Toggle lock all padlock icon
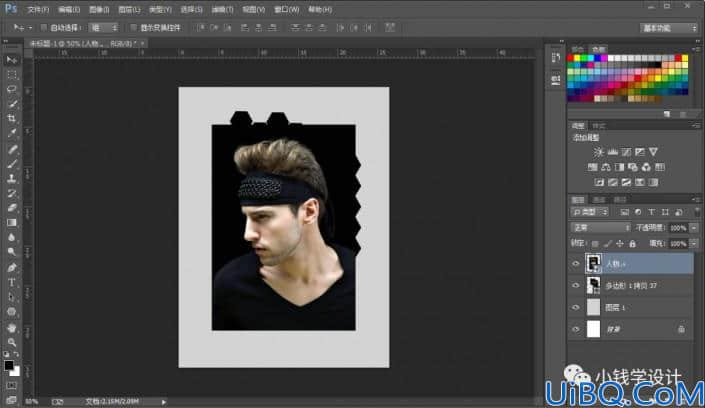 point(633,244)
